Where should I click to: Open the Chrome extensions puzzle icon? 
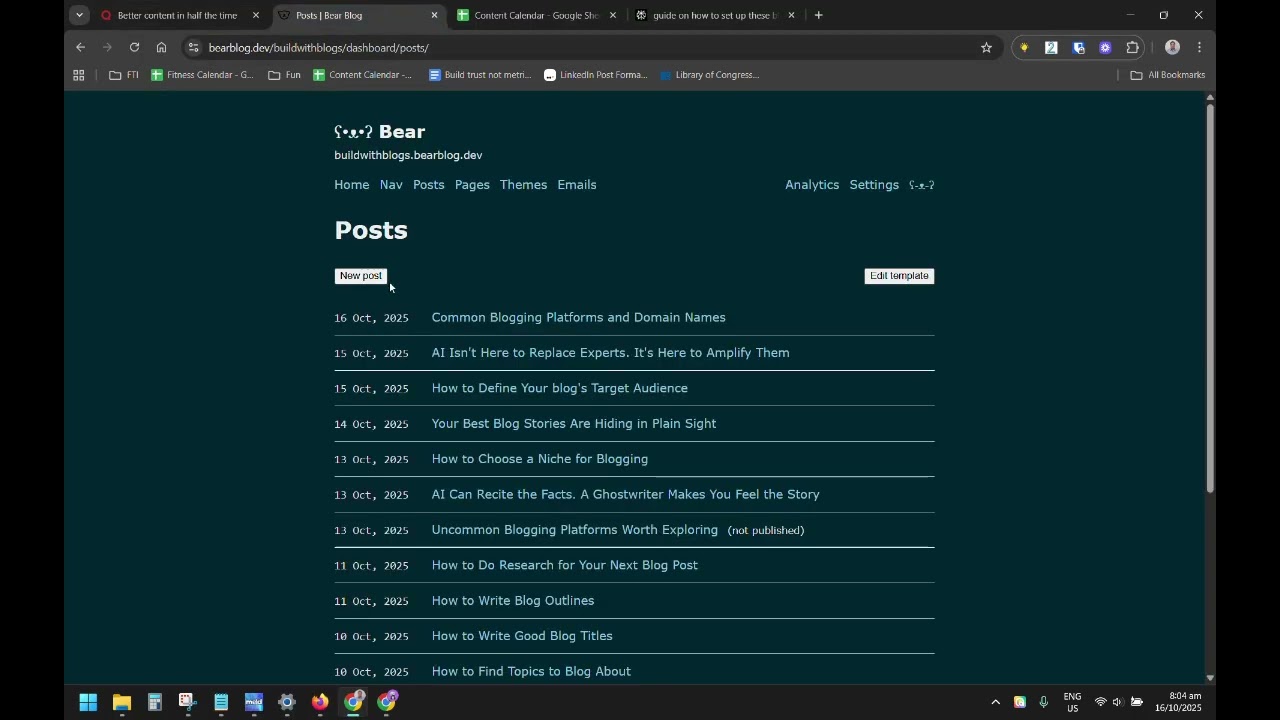(1132, 47)
